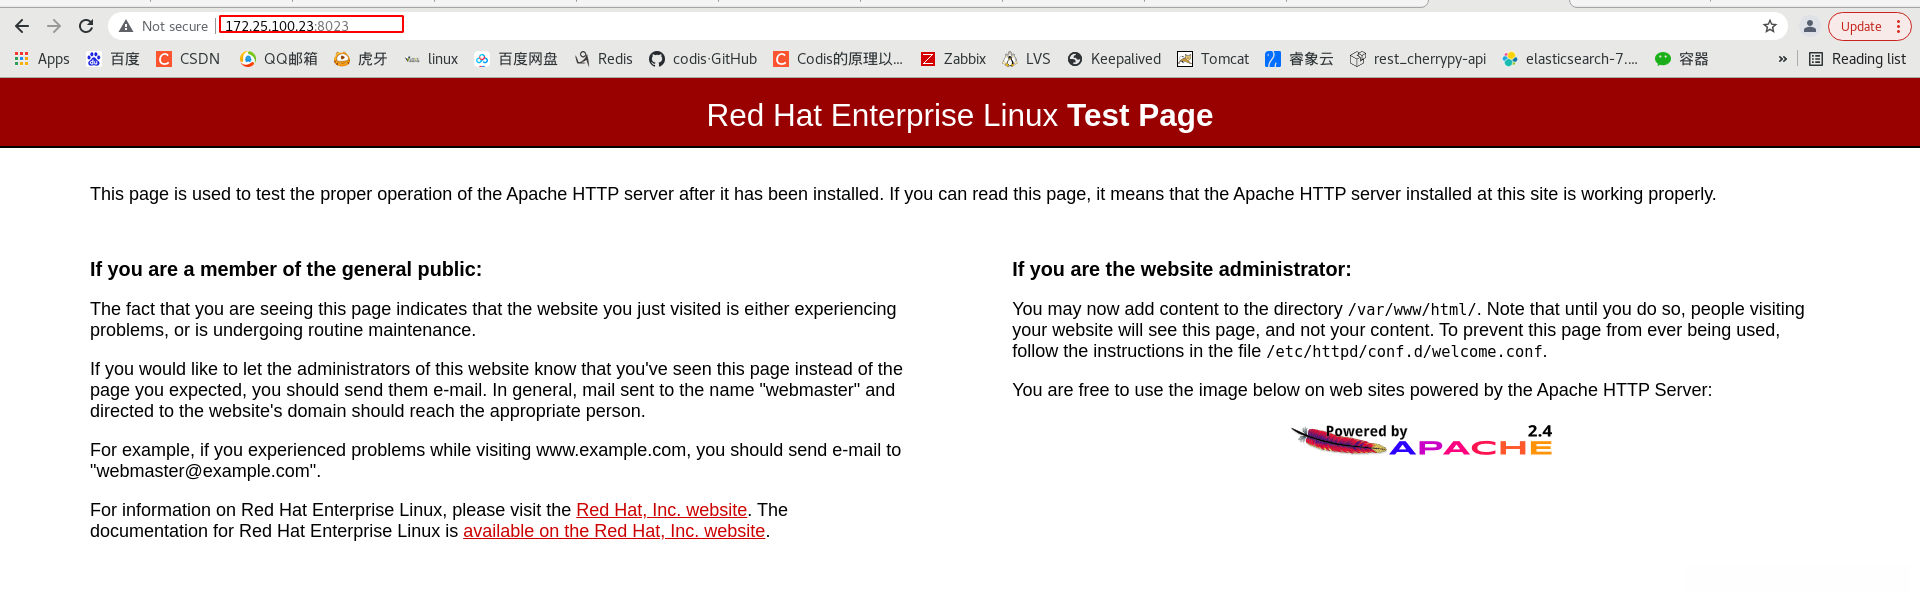Open the CSDN bookmark
This screenshot has width=1920, height=601.
[x=188, y=59]
